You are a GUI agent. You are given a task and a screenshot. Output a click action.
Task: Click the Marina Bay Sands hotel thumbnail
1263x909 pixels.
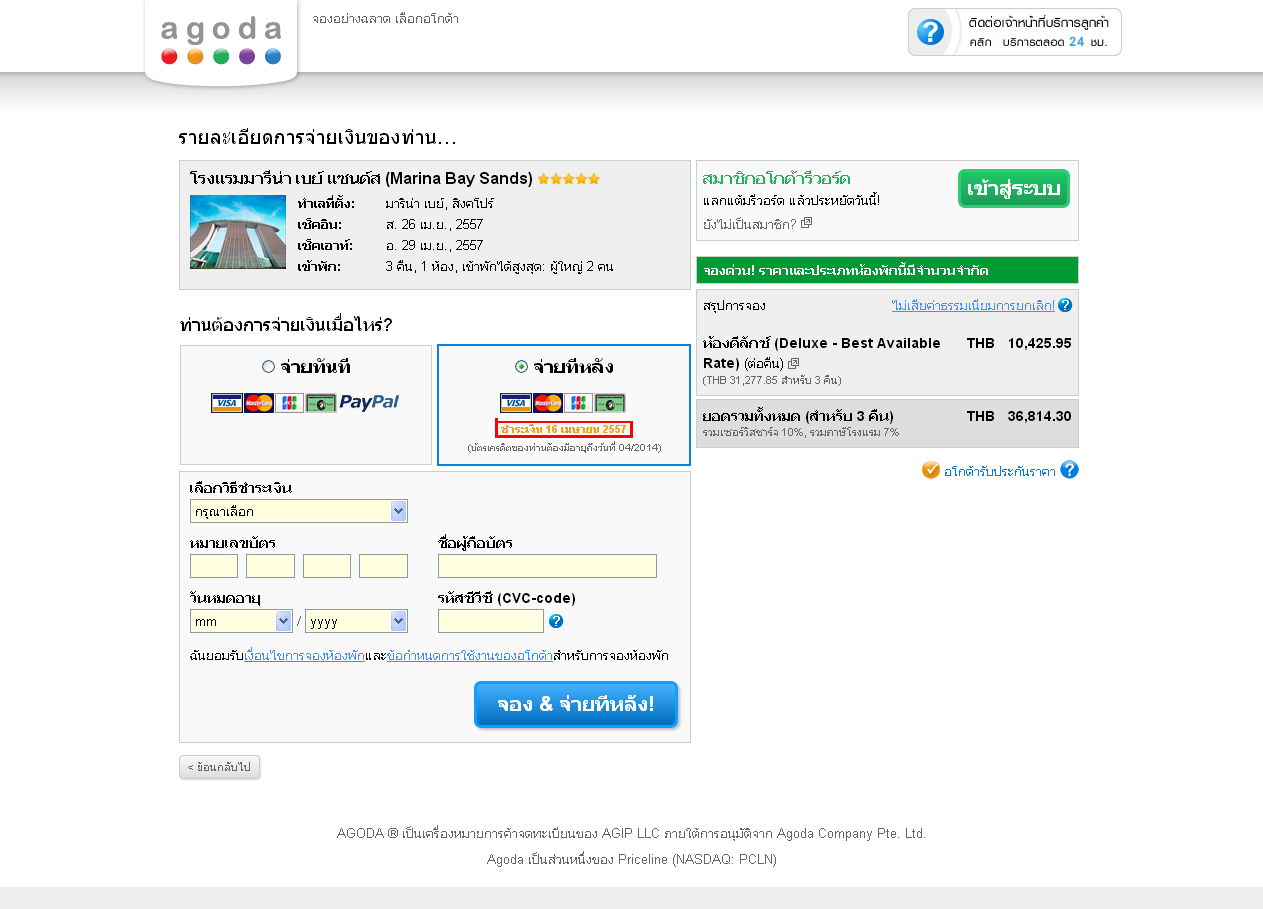pyautogui.click(x=238, y=232)
